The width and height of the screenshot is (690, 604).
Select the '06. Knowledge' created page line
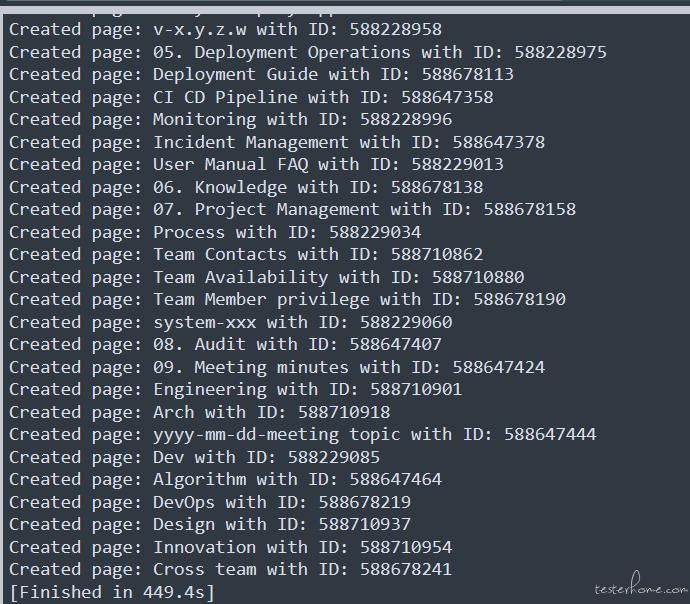(246, 187)
